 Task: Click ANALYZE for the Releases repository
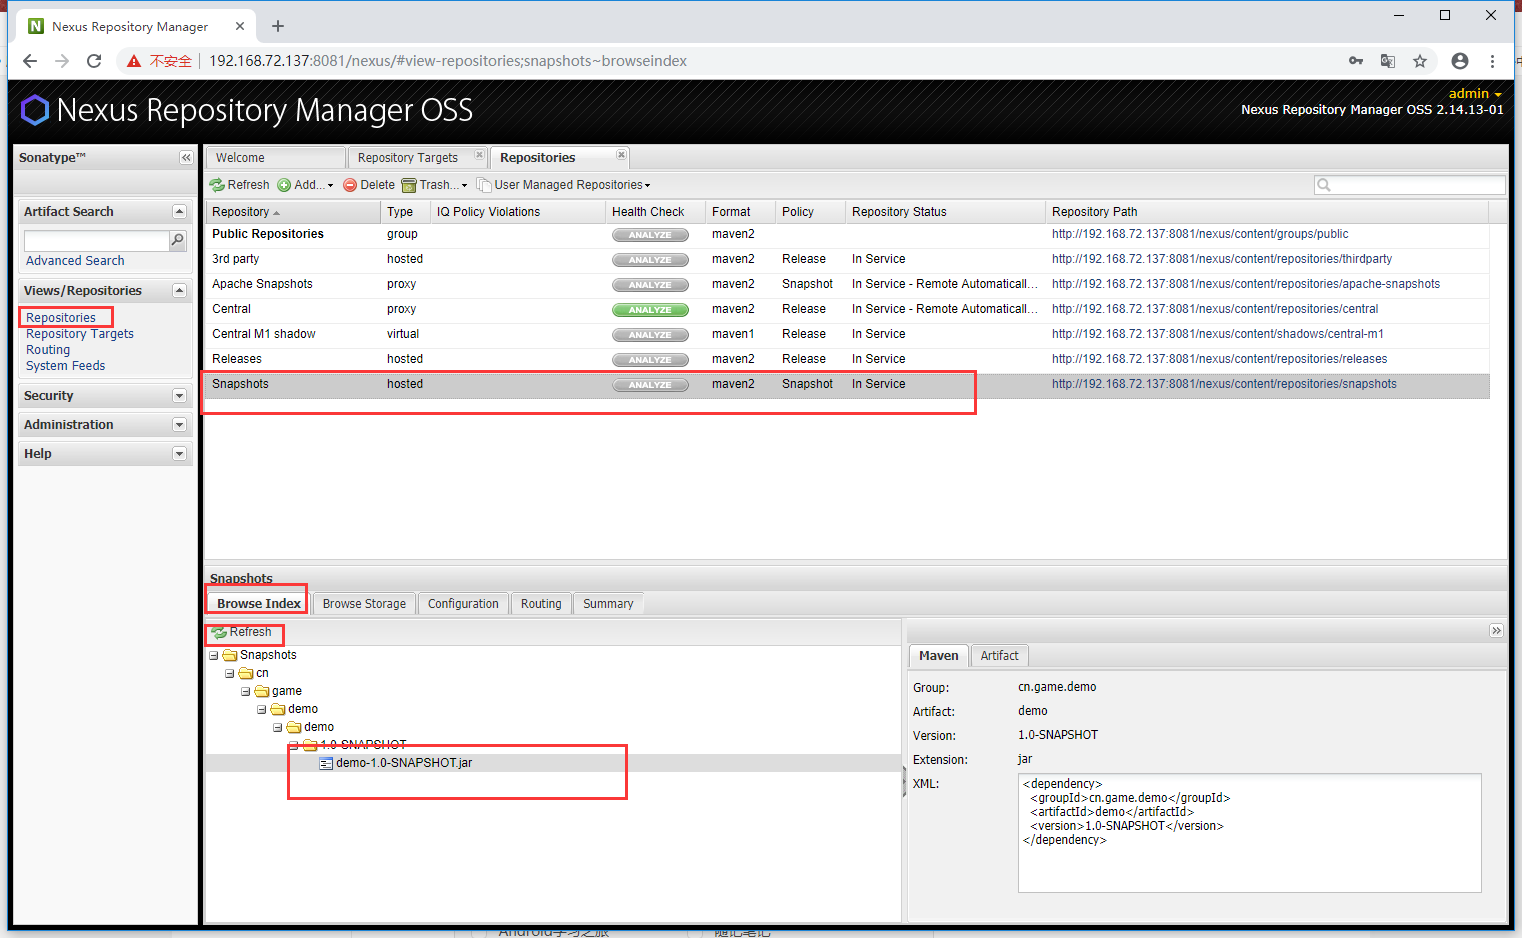click(x=650, y=360)
